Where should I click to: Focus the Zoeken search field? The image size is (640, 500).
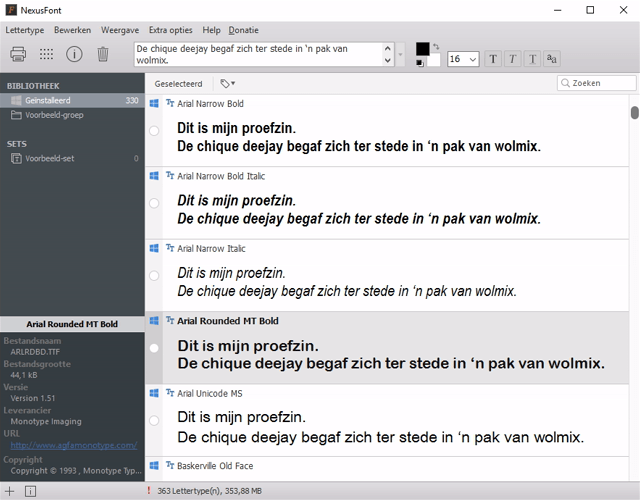pos(597,83)
